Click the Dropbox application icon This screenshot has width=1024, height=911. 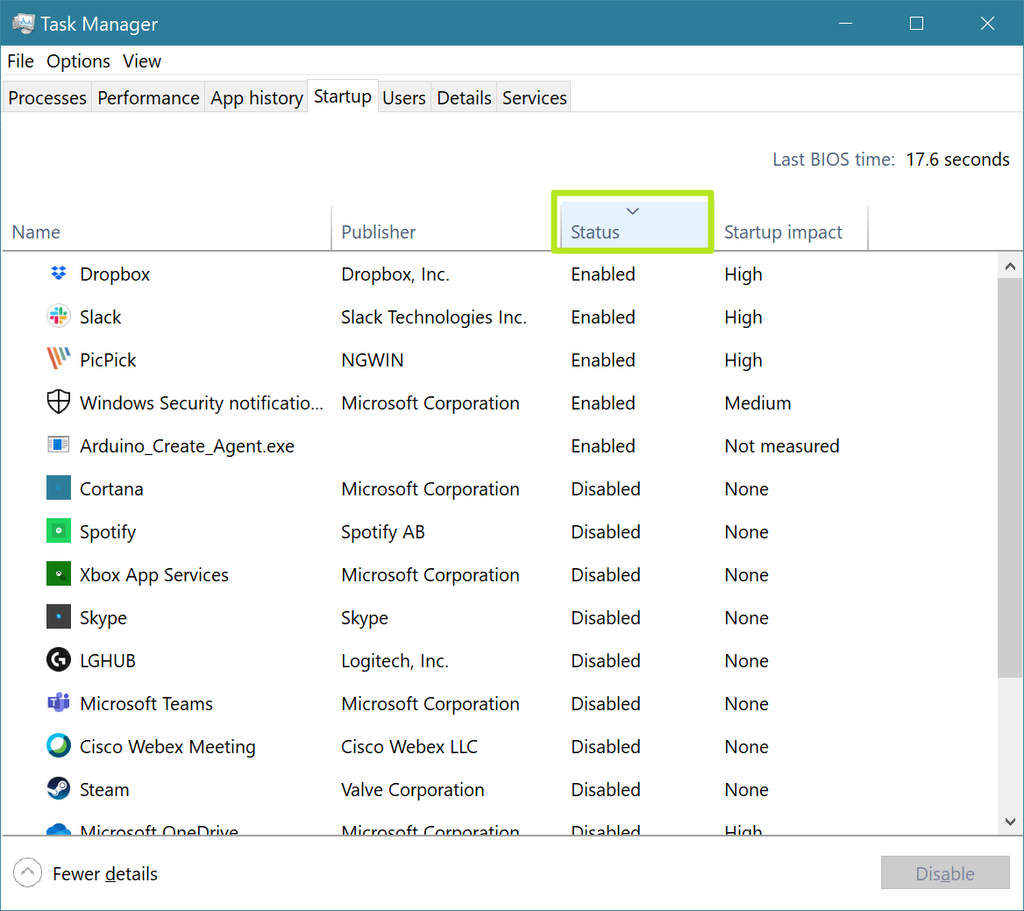click(58, 274)
